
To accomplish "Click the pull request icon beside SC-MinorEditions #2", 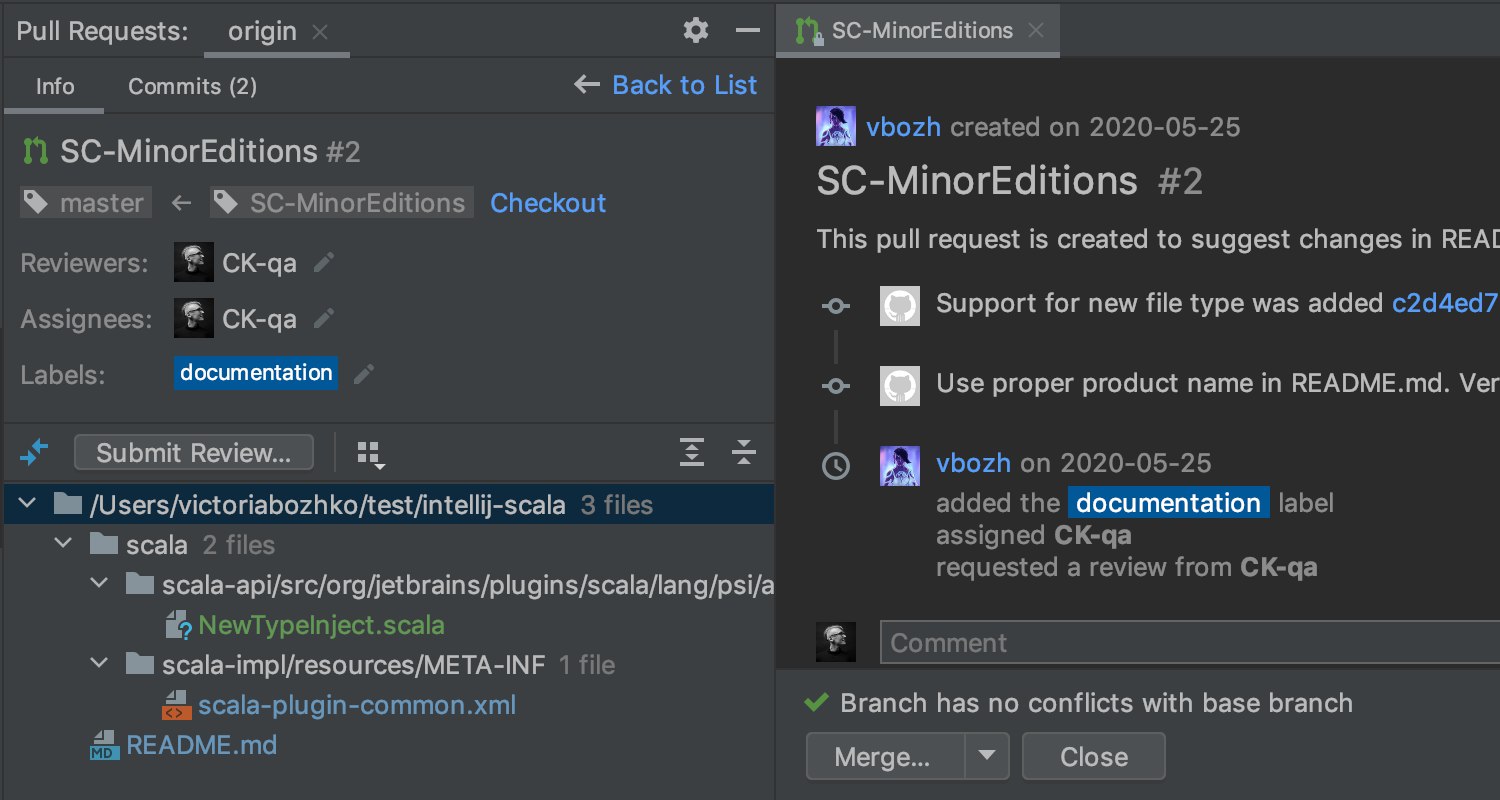I will pos(35,152).
